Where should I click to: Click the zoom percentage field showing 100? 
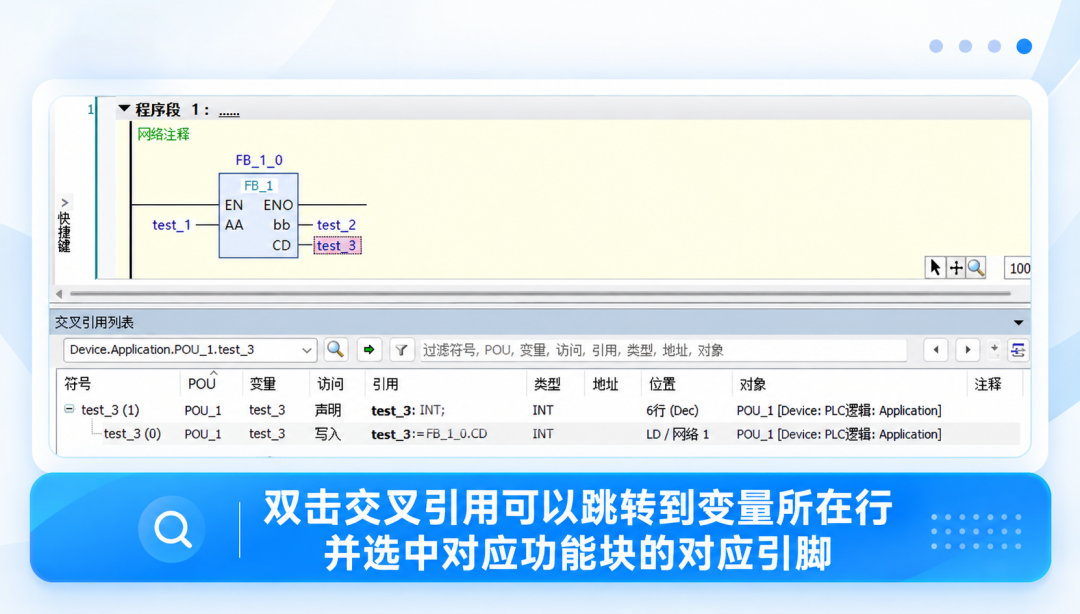point(1017,268)
